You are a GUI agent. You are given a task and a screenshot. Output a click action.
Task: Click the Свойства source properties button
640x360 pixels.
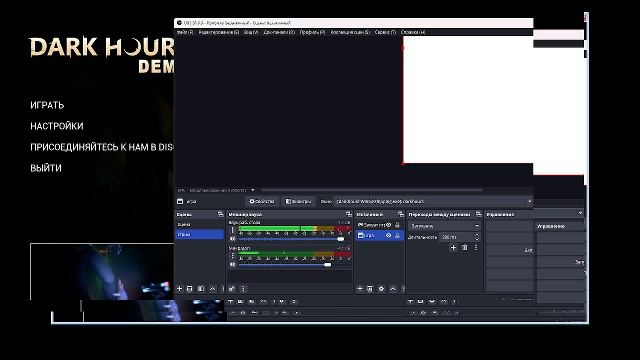[x=262, y=201]
